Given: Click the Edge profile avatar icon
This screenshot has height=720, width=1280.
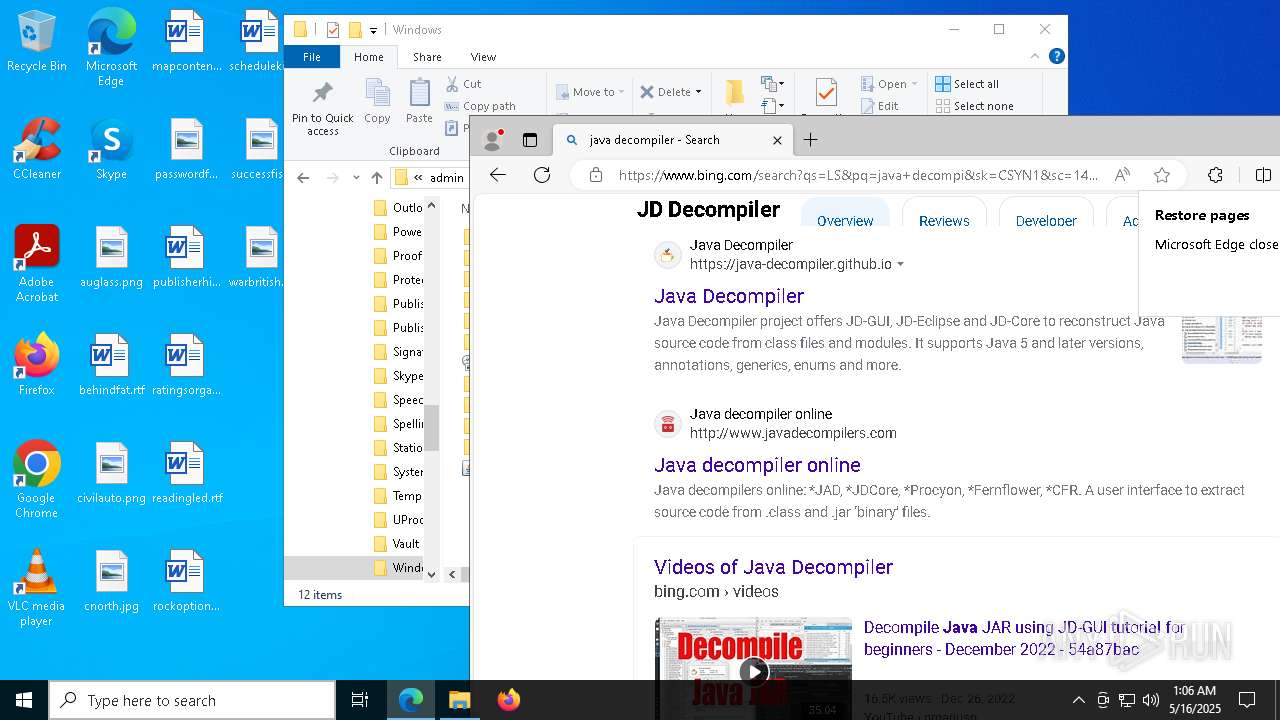Looking at the screenshot, I should (x=491, y=140).
